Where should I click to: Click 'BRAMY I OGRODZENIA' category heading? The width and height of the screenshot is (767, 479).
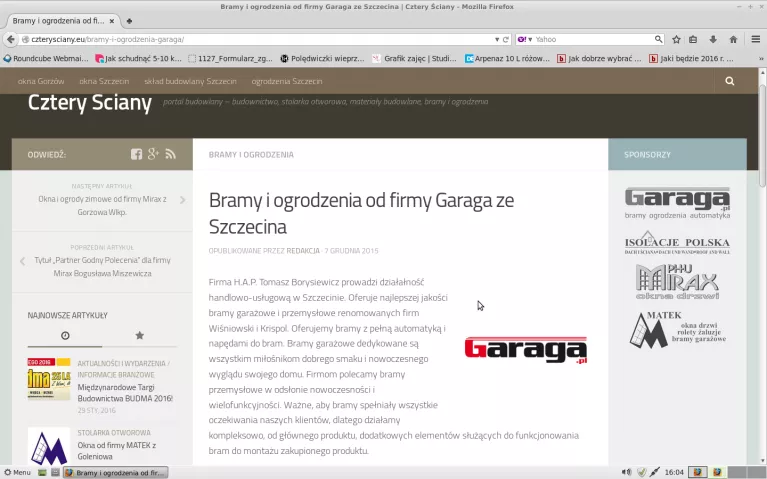click(x=251, y=155)
